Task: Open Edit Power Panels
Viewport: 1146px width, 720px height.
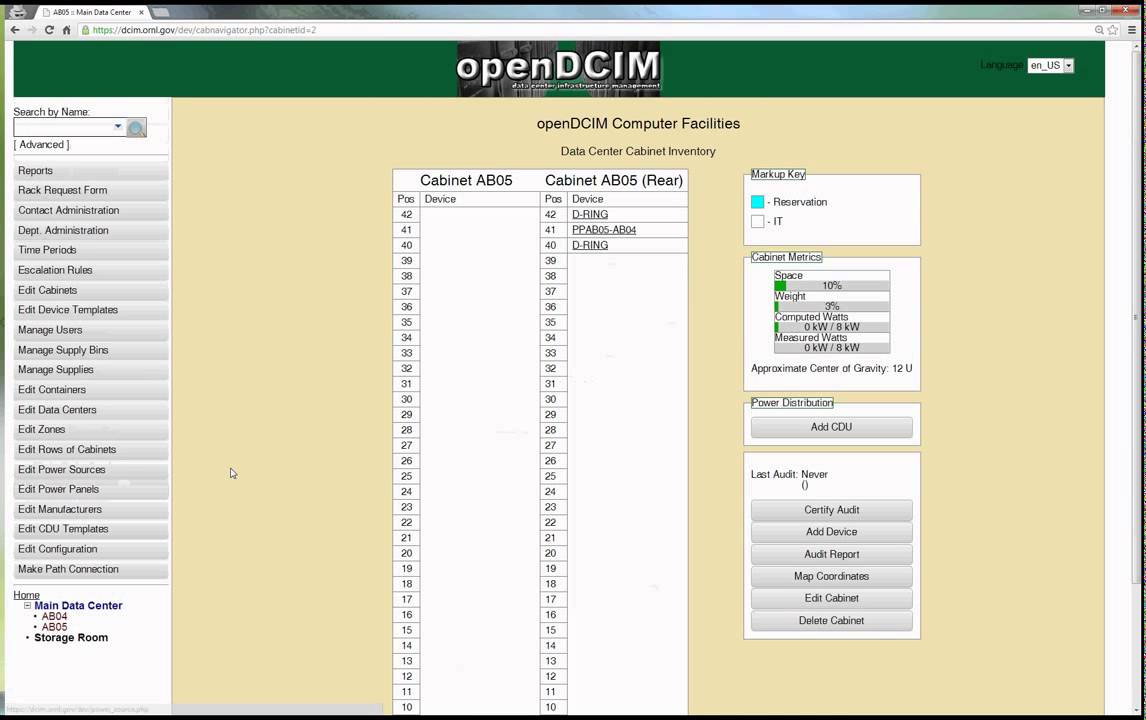Action: (x=91, y=489)
